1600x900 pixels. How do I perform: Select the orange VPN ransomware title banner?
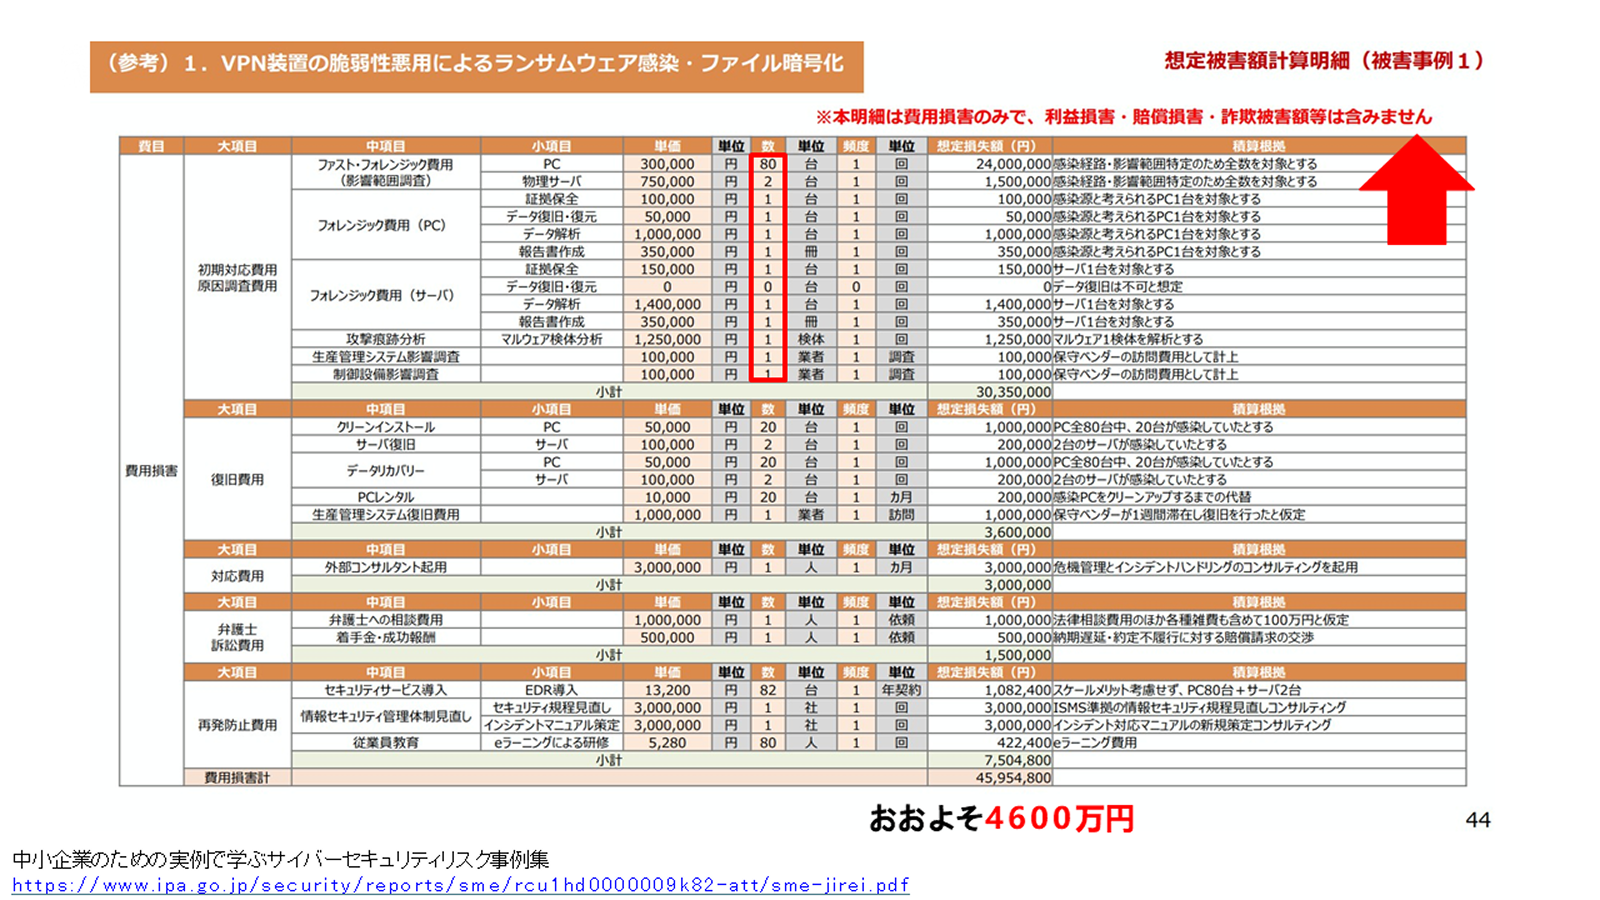[476, 66]
